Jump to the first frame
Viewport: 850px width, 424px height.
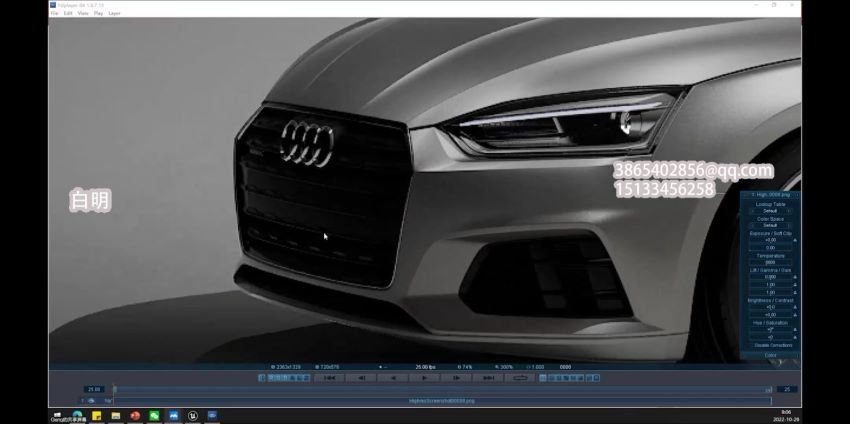coord(329,377)
